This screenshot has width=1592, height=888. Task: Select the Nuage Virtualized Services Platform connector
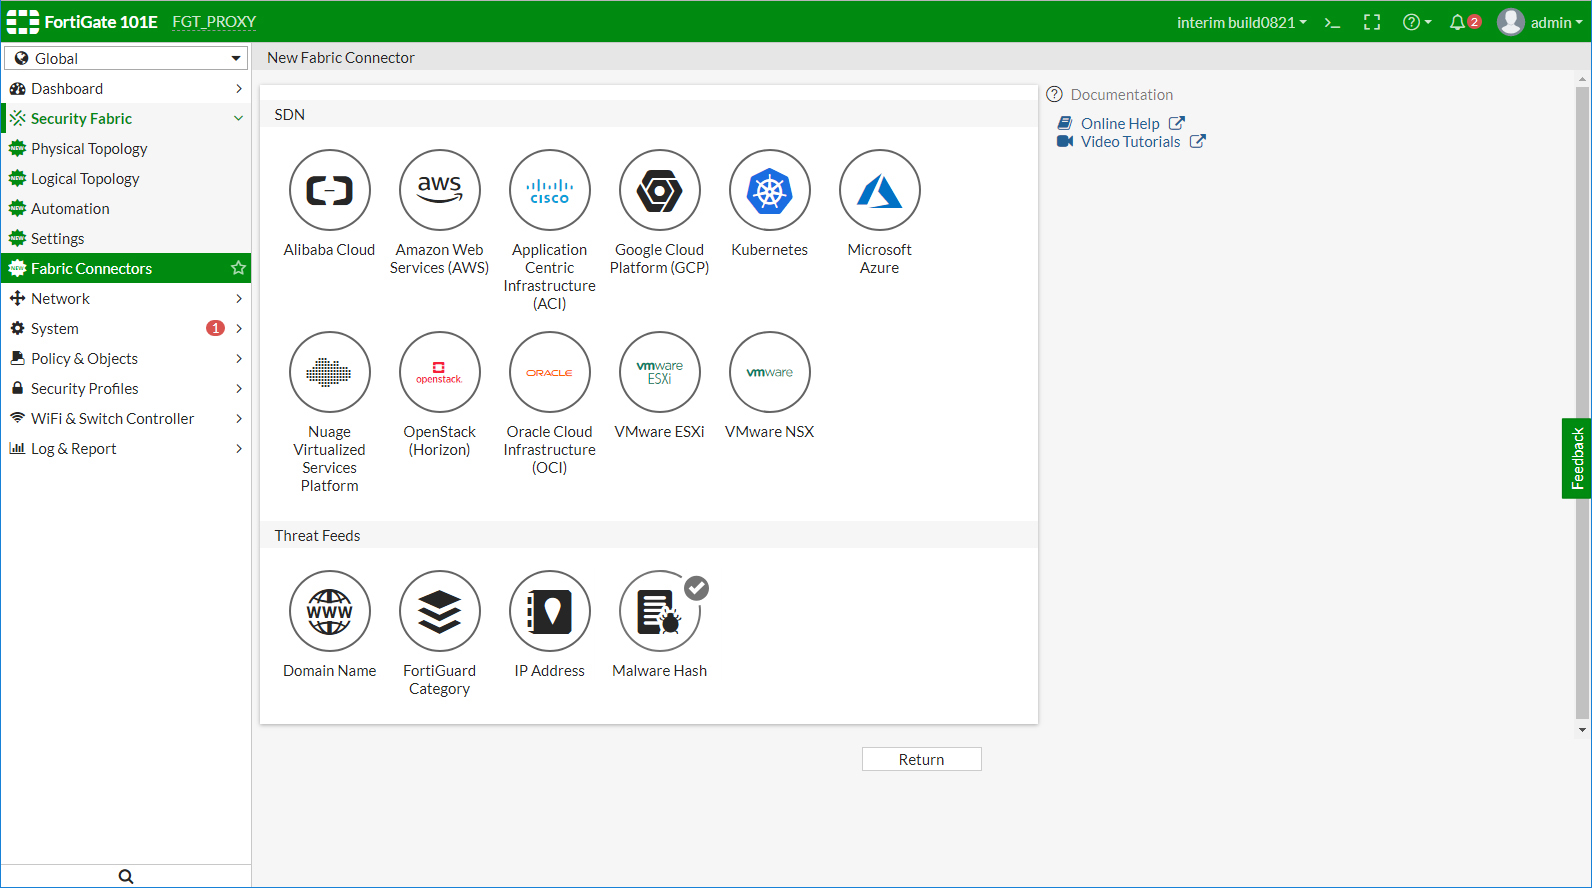click(x=330, y=372)
